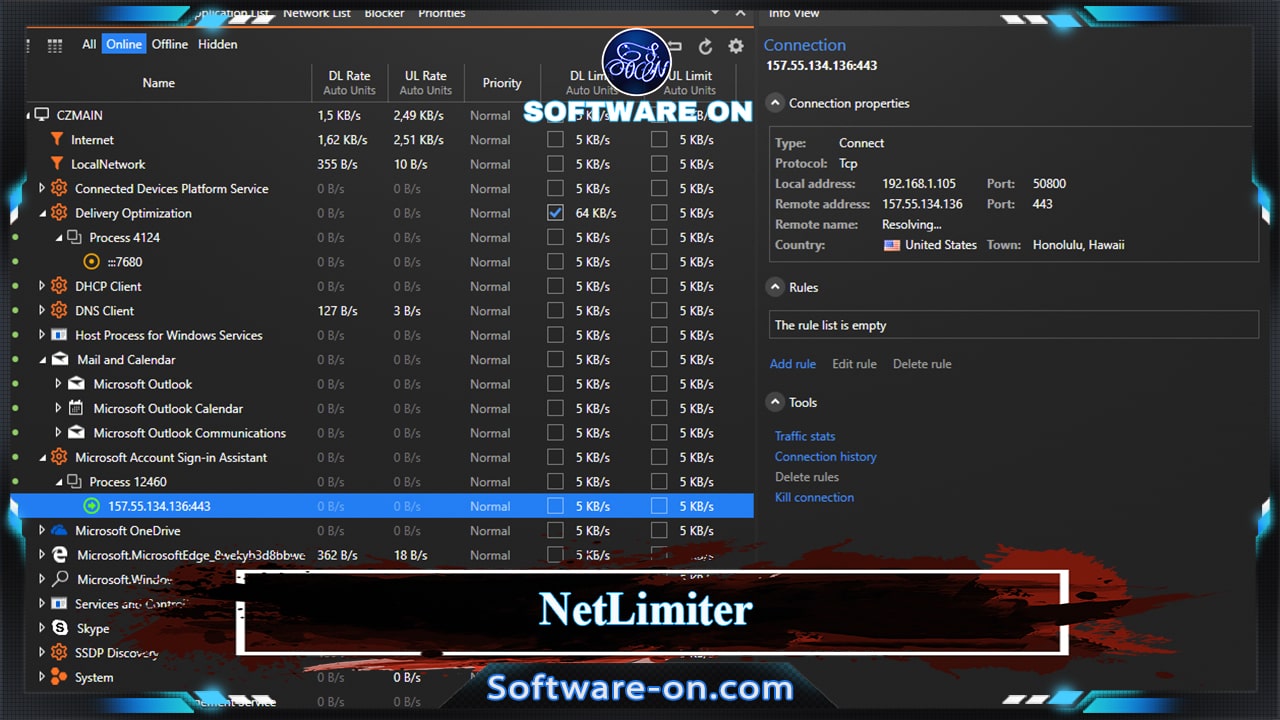Switch to the Blocker tab
This screenshot has width=1280, height=720.
click(384, 13)
